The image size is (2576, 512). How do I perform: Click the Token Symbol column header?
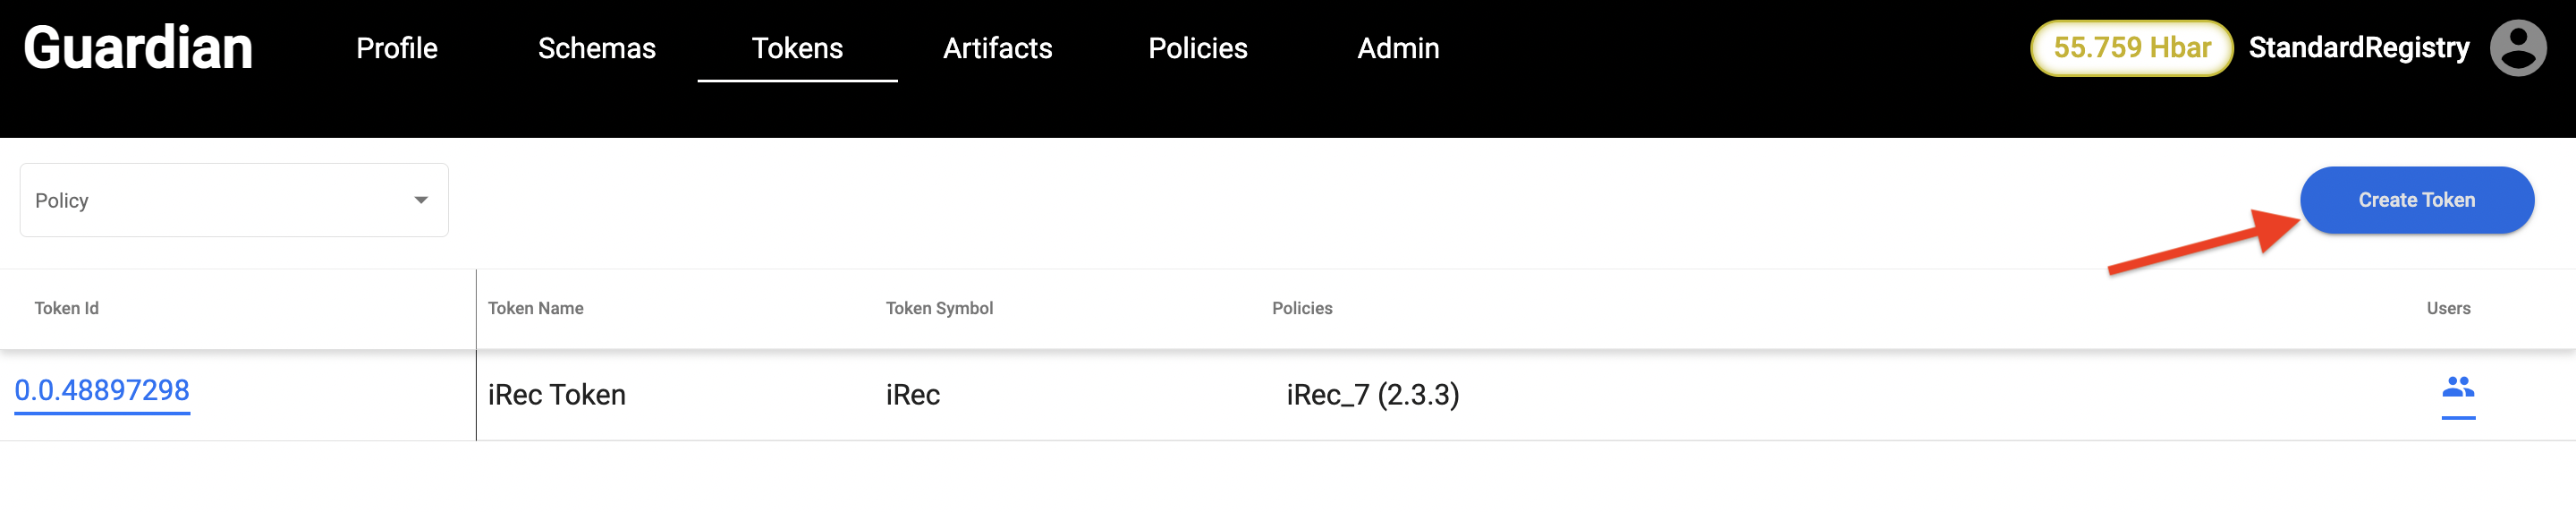[x=938, y=308]
